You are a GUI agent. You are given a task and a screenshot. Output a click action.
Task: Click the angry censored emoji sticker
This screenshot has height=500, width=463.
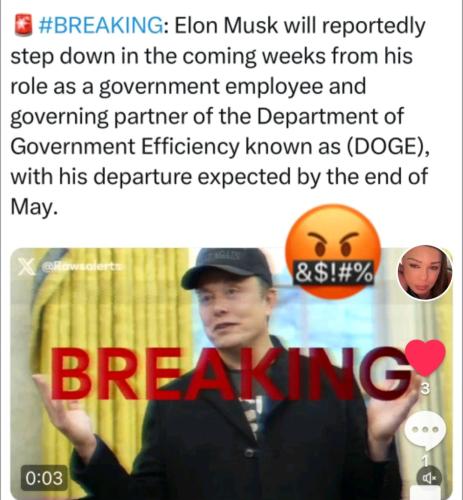[x=333, y=252]
